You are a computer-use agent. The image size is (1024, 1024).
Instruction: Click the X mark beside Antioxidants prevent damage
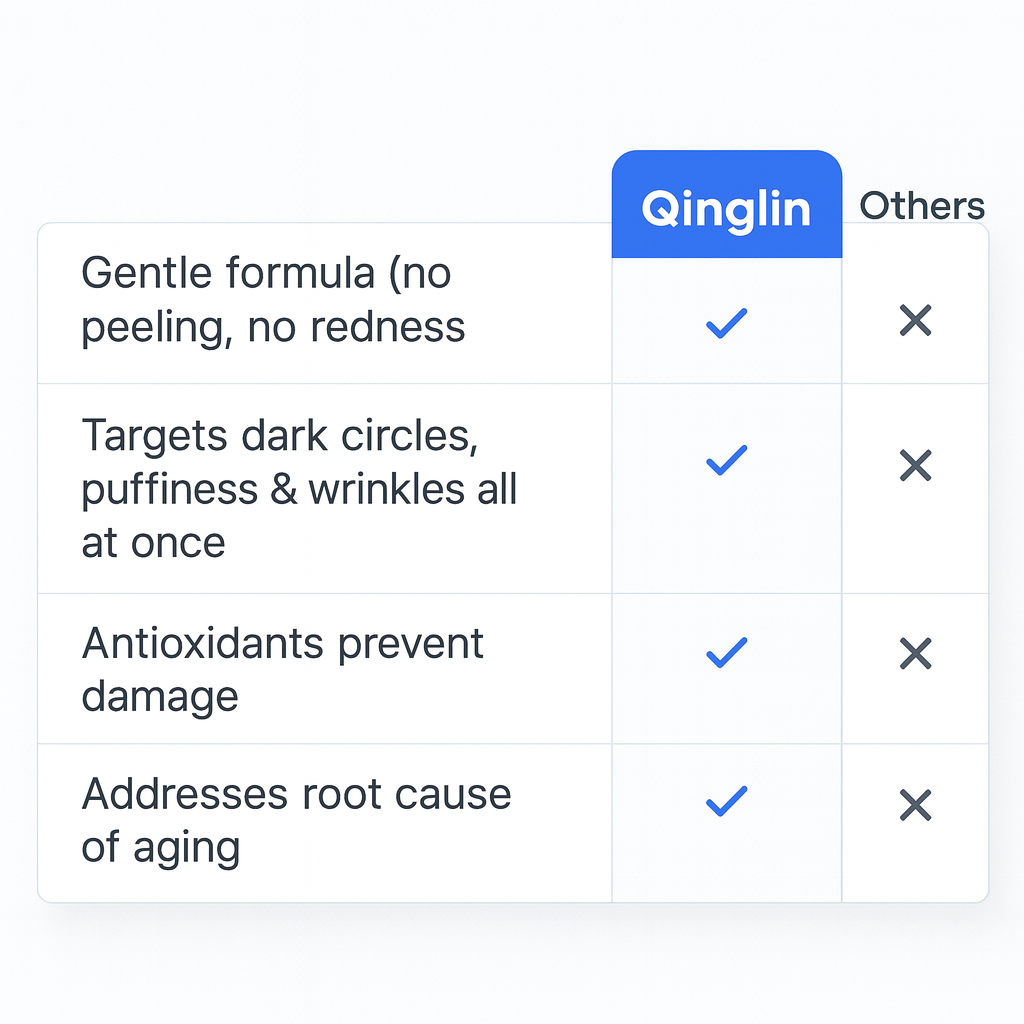click(915, 653)
